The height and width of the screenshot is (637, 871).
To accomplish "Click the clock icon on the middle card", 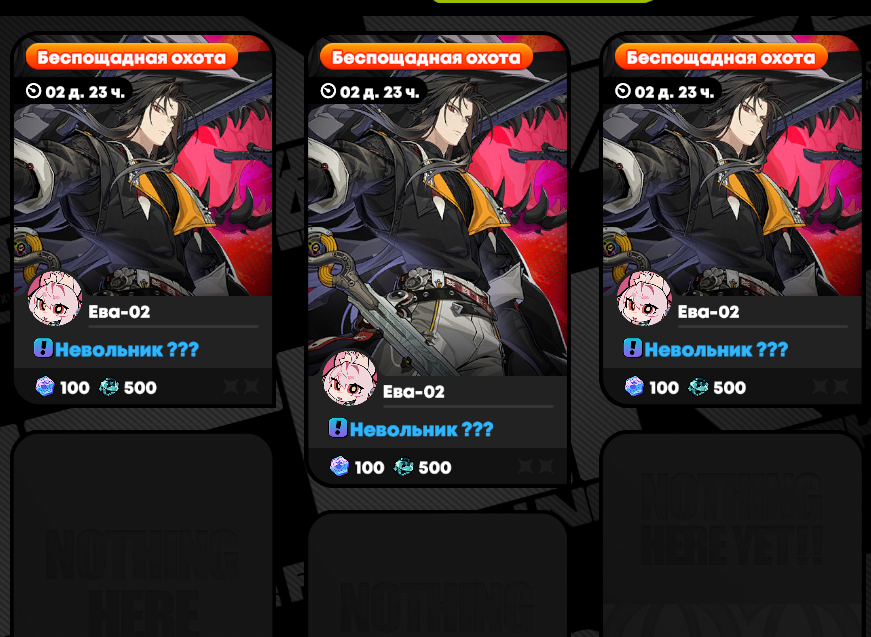I will pos(328,91).
